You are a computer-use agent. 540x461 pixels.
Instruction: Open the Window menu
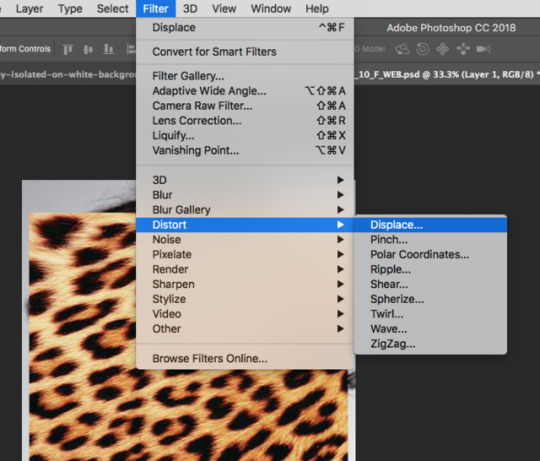pyautogui.click(x=271, y=9)
